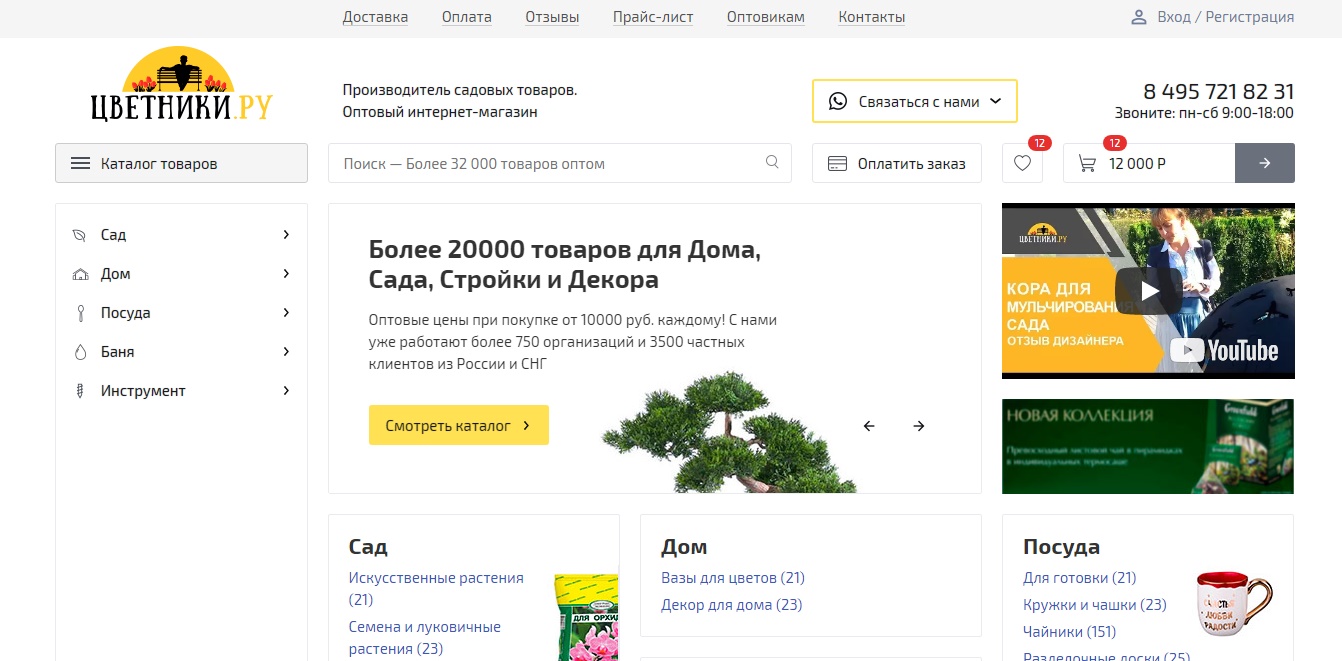
Task: Click the leaf icon beside Сад
Action: [80, 235]
